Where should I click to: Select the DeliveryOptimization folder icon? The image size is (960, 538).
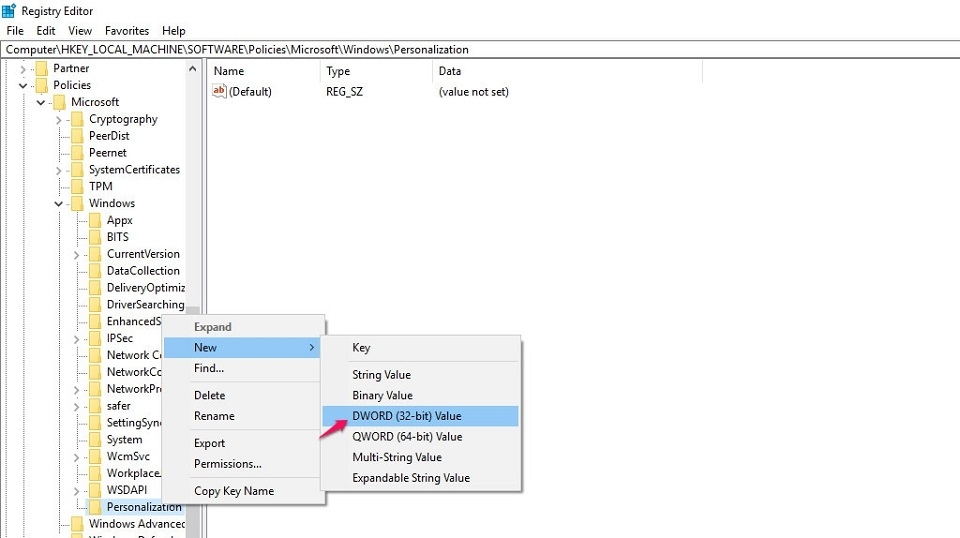[95, 288]
